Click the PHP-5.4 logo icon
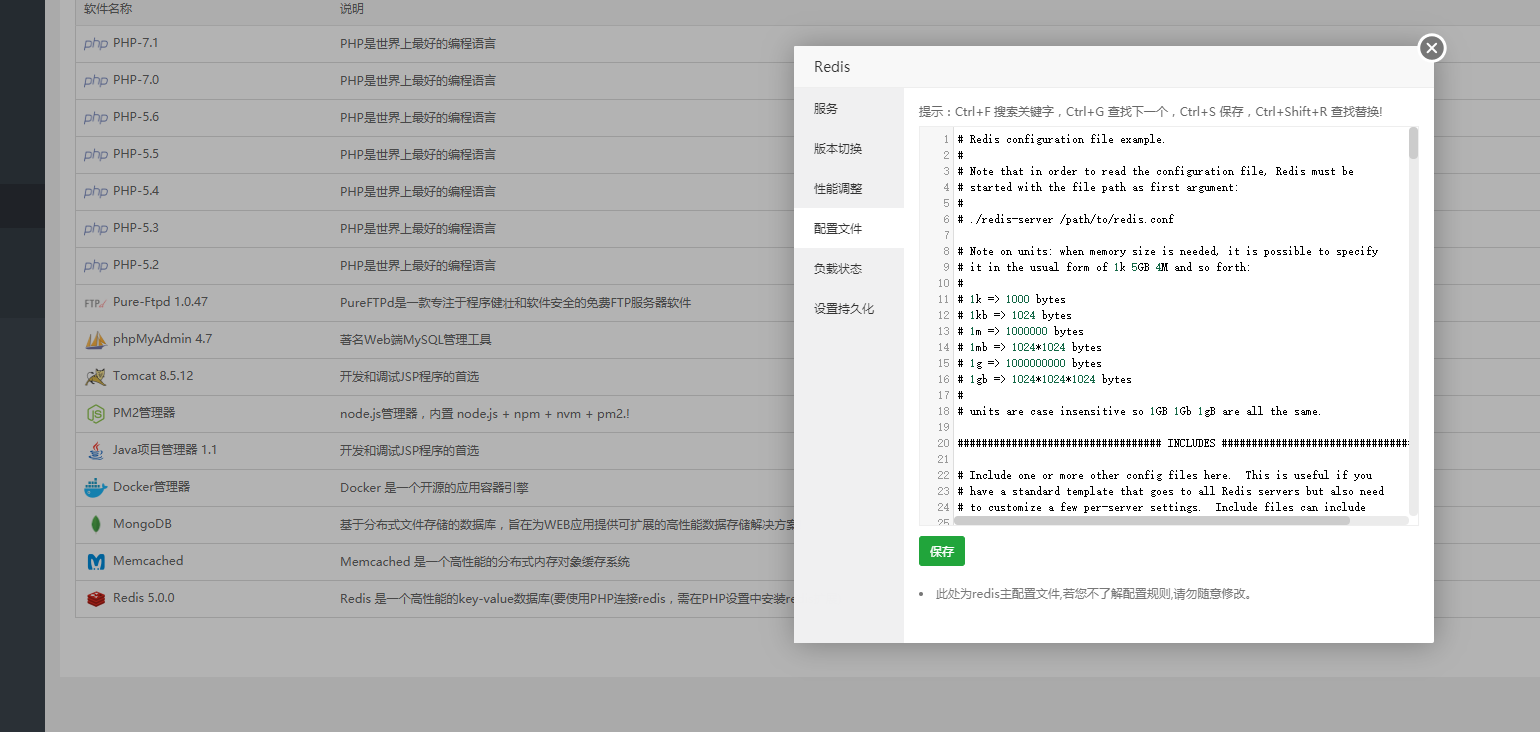Viewport: 1540px width, 732px height. pos(96,191)
